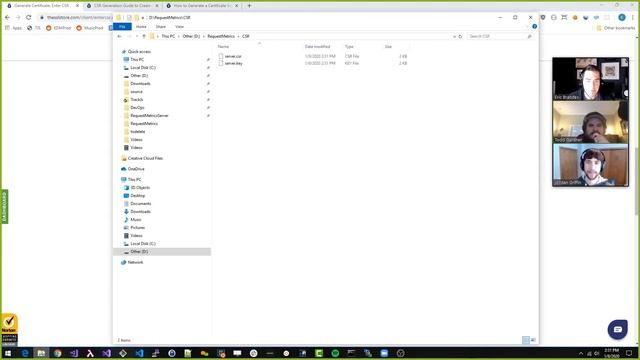The height and width of the screenshot is (360, 640).
Task: Select This PC in breadcrumb path
Action: [168, 36]
